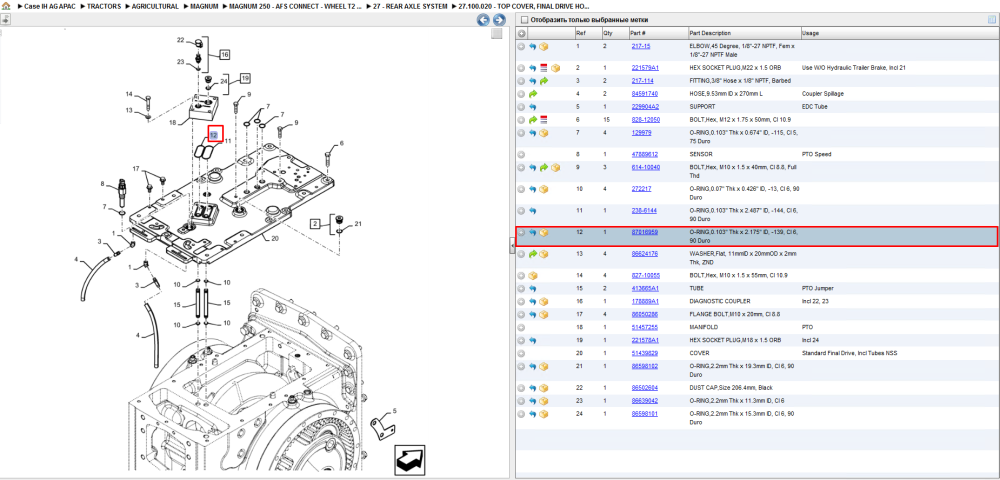Viewport: 1000px width, 480px height.
Task: Open MAGNUM 250 - AFS CONNECT breadcrumb
Action: 297,6
